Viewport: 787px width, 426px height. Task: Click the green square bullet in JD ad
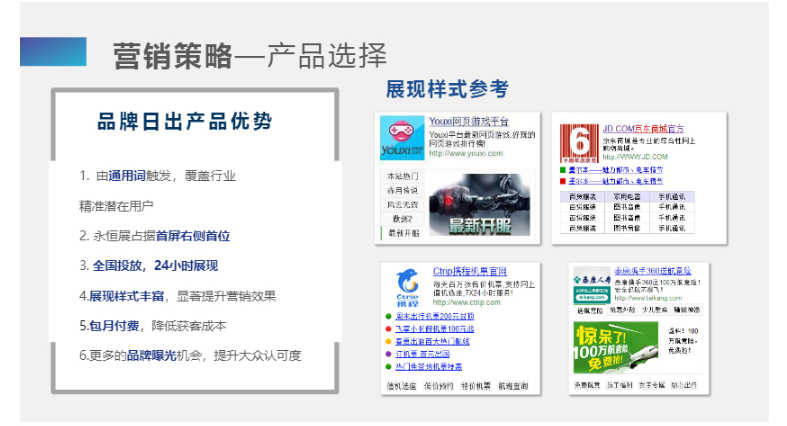pos(563,171)
